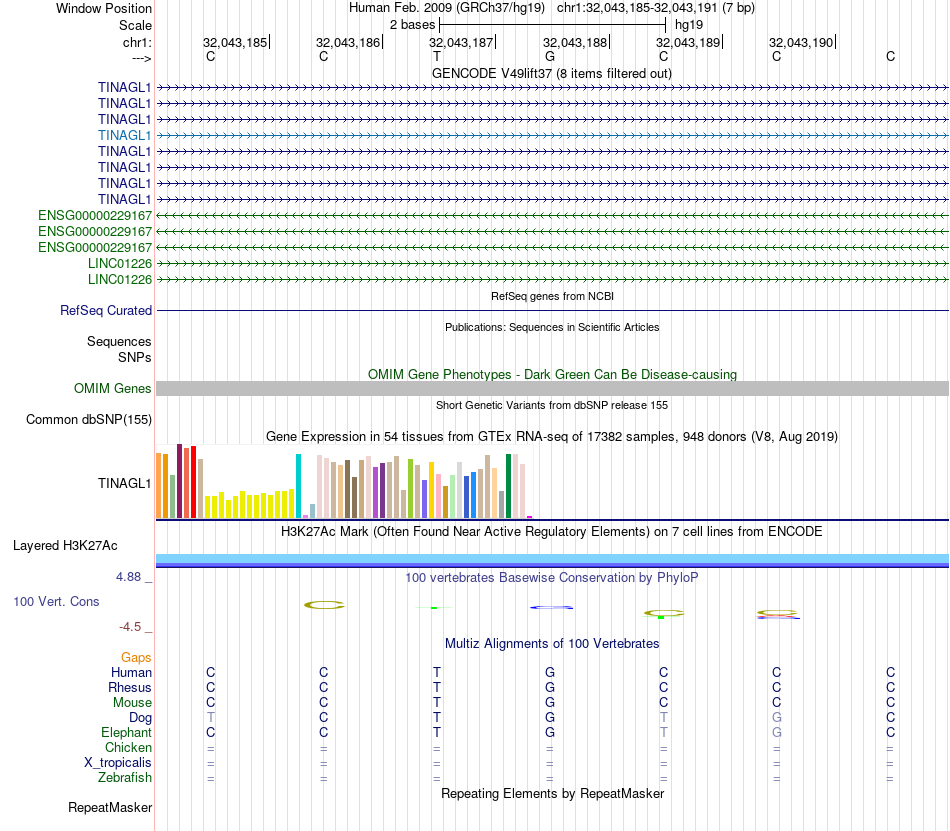Screen dimensions: 950x831
Task: Click the Elephant alignment row label
Action: pyautogui.click(x=126, y=732)
